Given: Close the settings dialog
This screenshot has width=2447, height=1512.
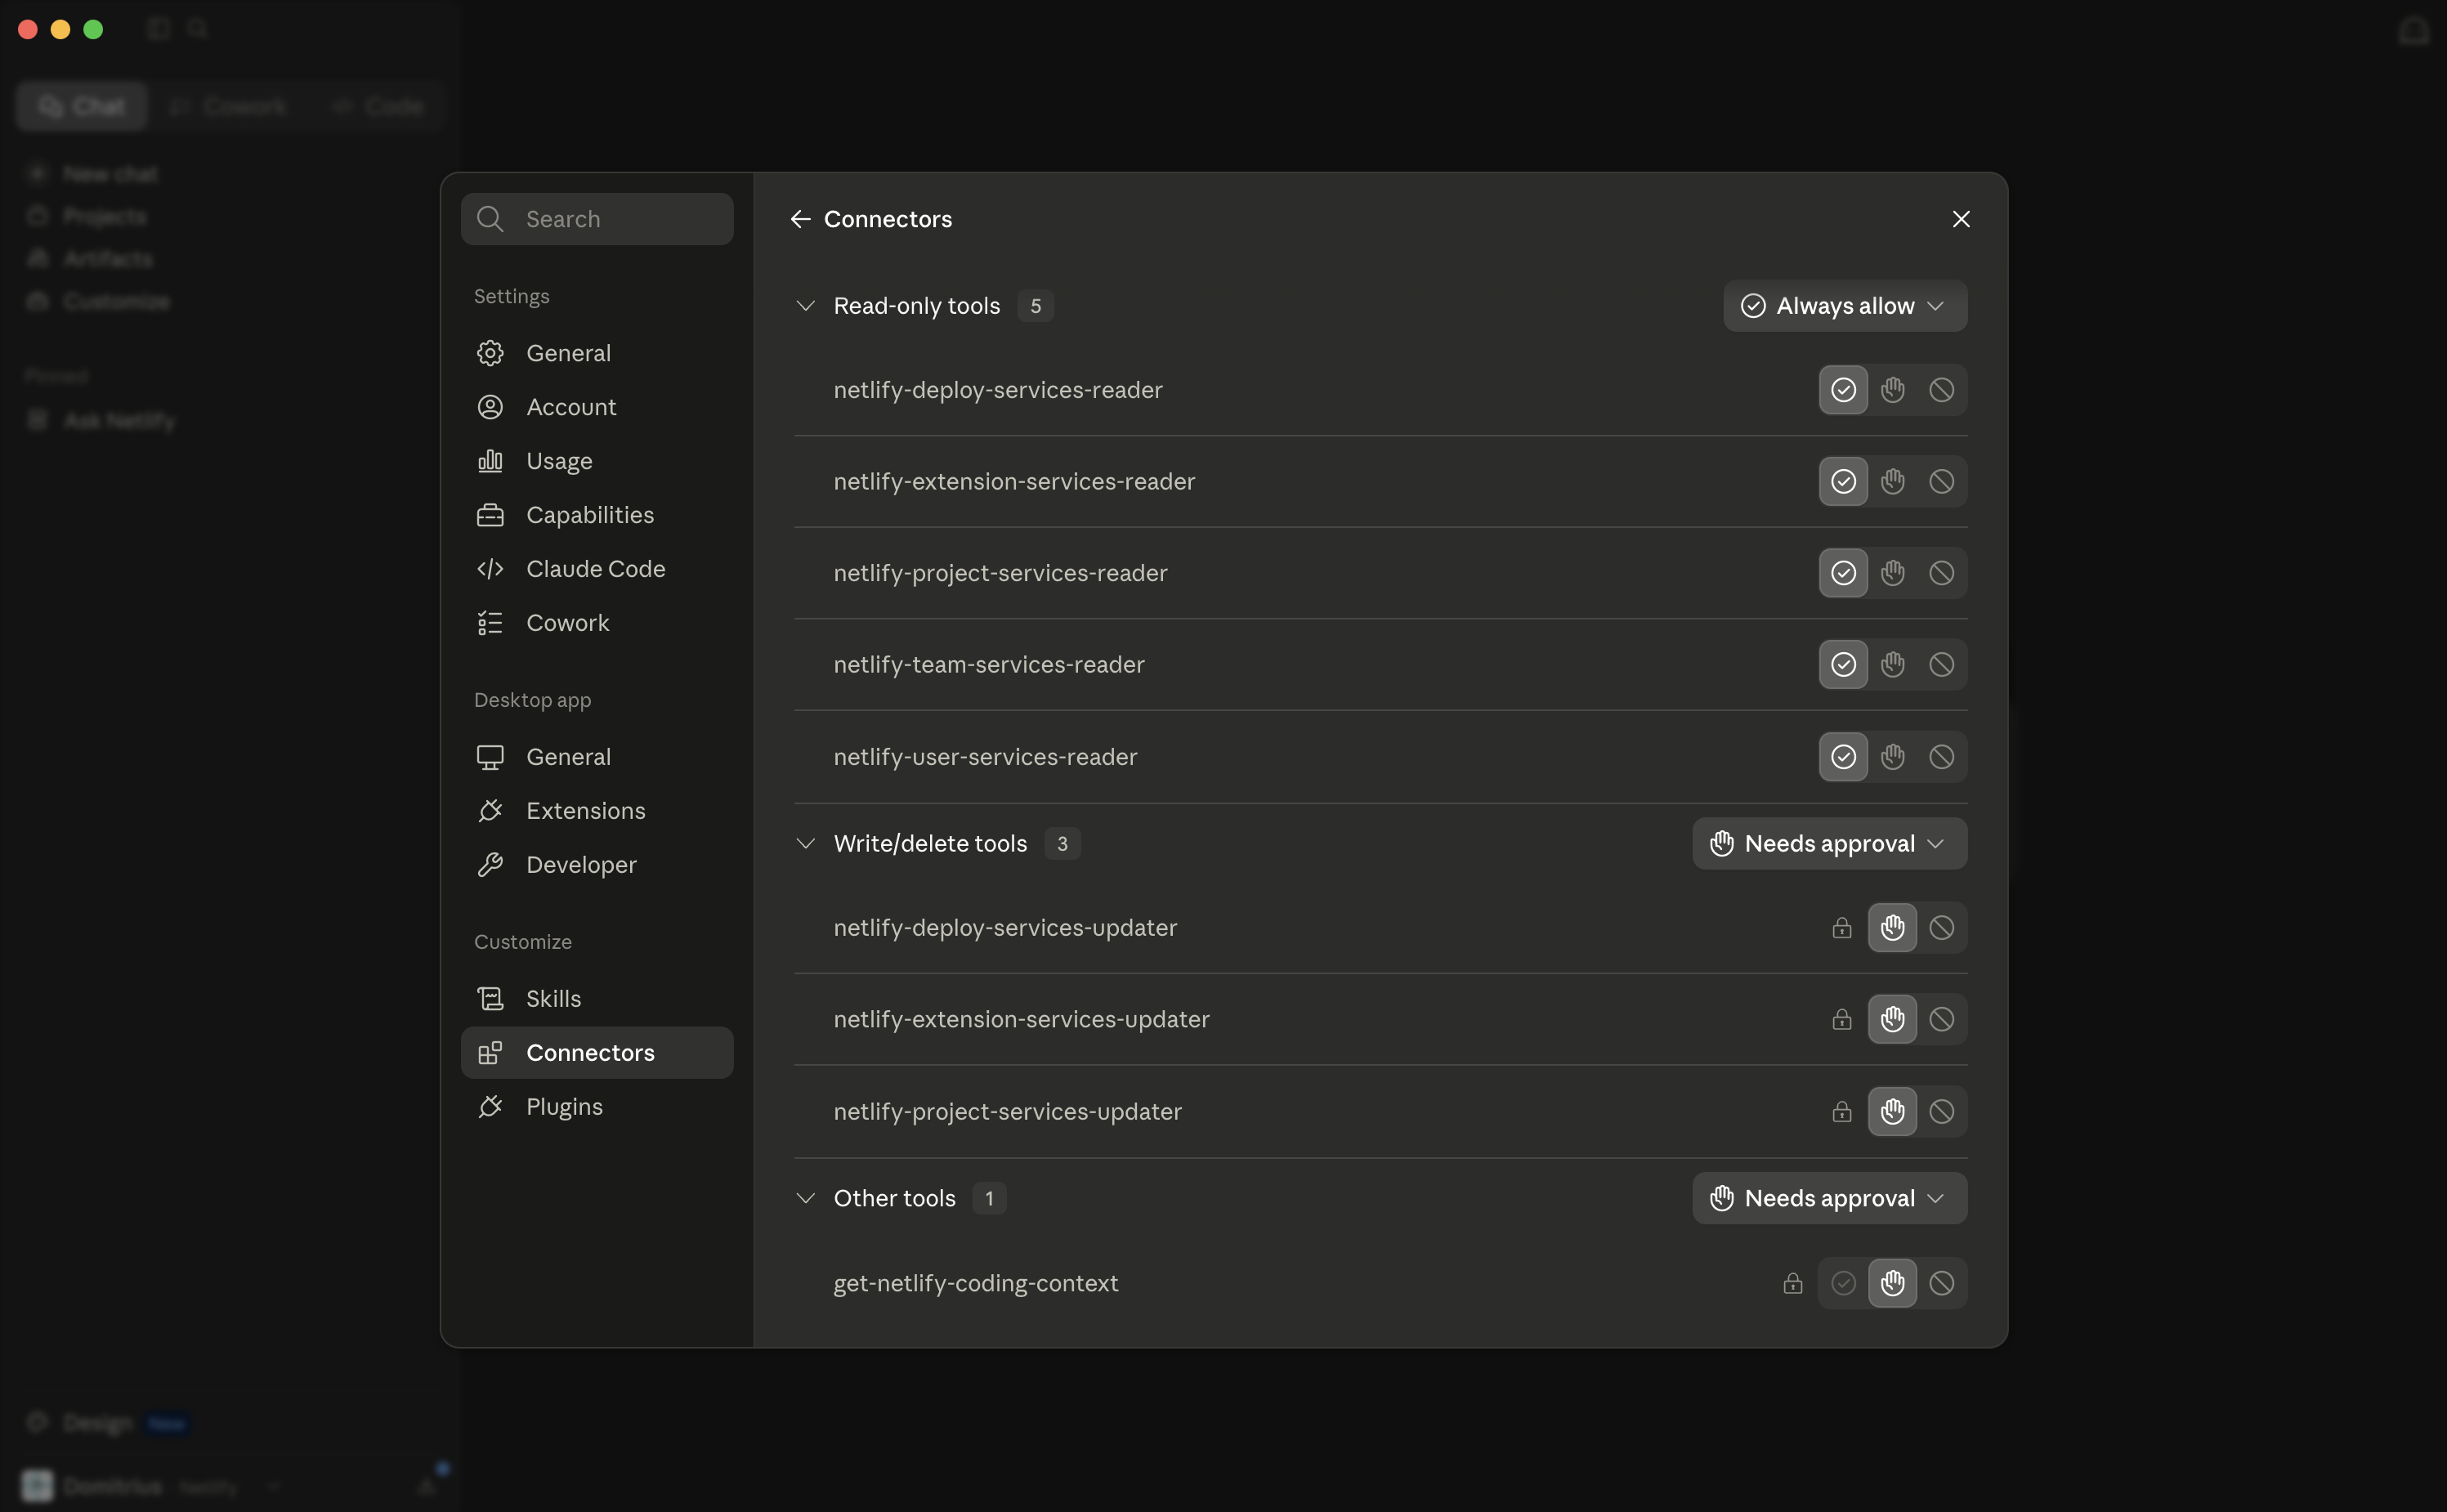Looking at the screenshot, I should pyautogui.click(x=1961, y=219).
